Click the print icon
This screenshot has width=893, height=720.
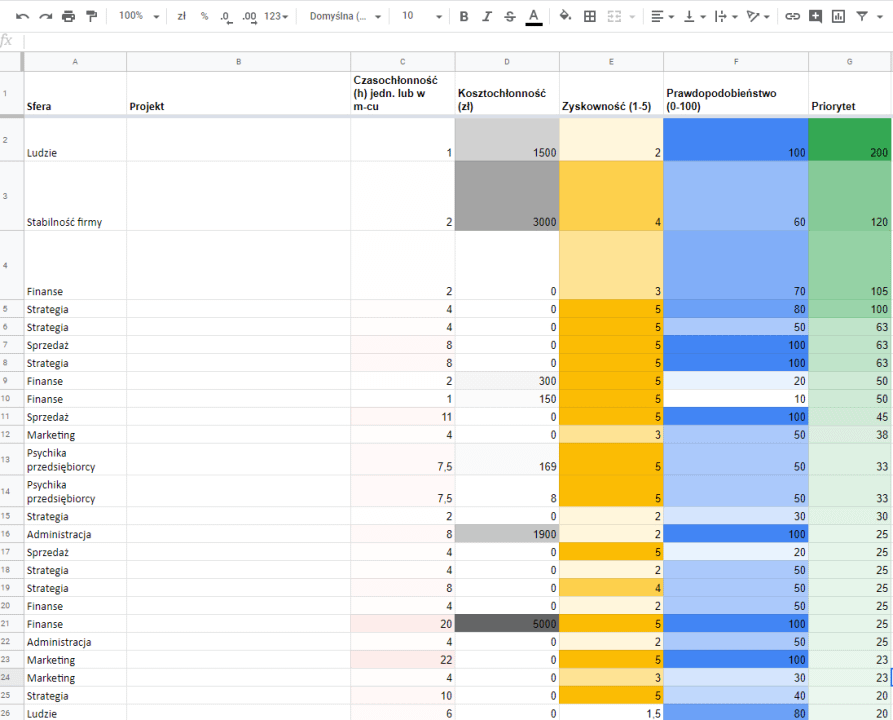(x=68, y=16)
